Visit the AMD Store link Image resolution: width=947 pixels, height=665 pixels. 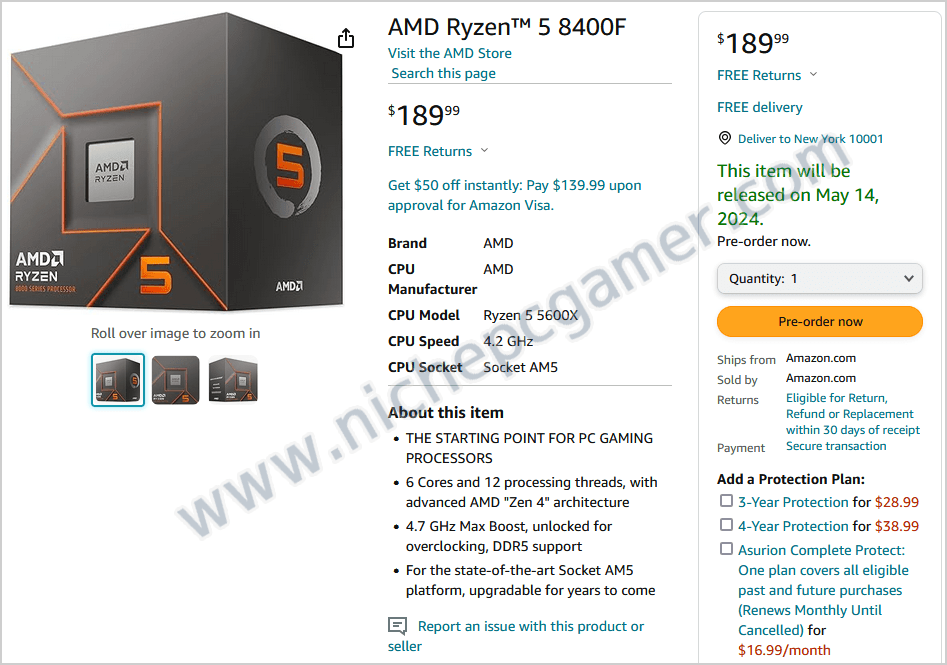tap(449, 53)
